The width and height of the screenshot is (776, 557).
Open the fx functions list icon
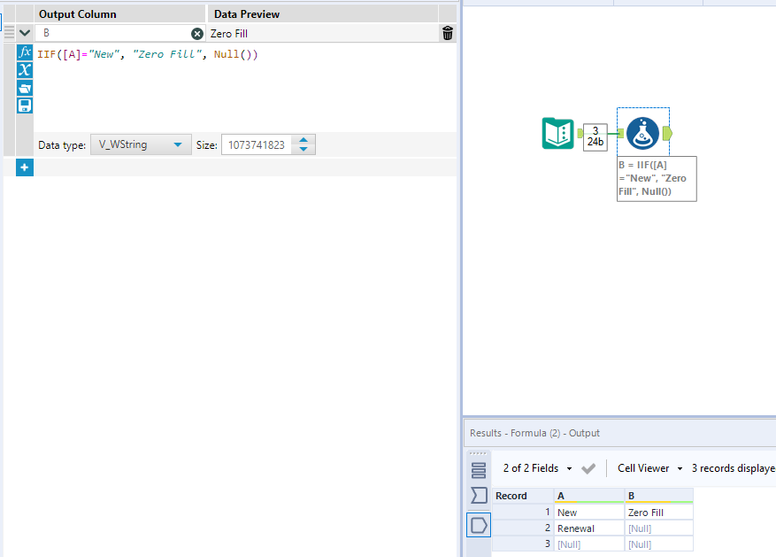[x=24, y=52]
